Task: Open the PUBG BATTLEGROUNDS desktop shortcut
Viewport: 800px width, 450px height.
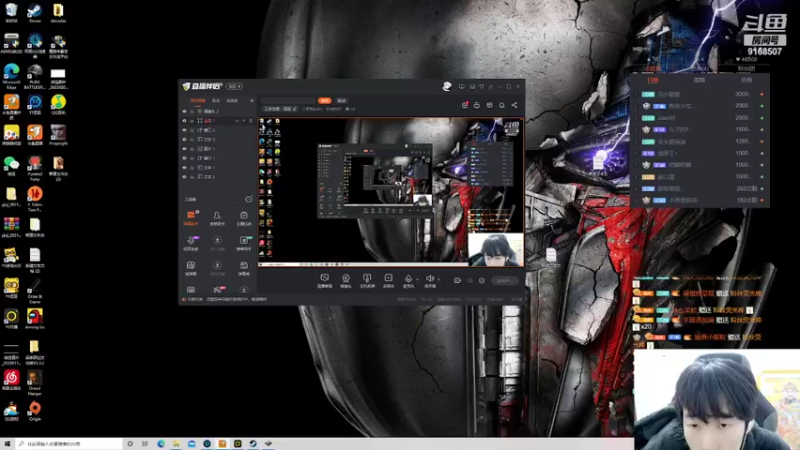Action: click(x=35, y=77)
